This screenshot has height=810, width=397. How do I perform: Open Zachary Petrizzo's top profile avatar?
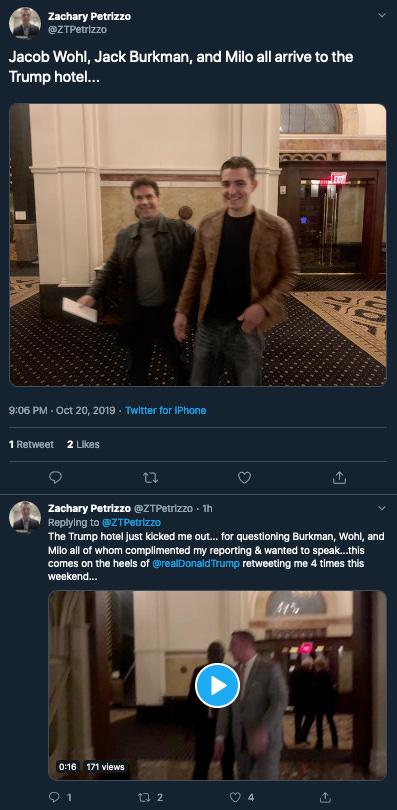tap(25, 23)
